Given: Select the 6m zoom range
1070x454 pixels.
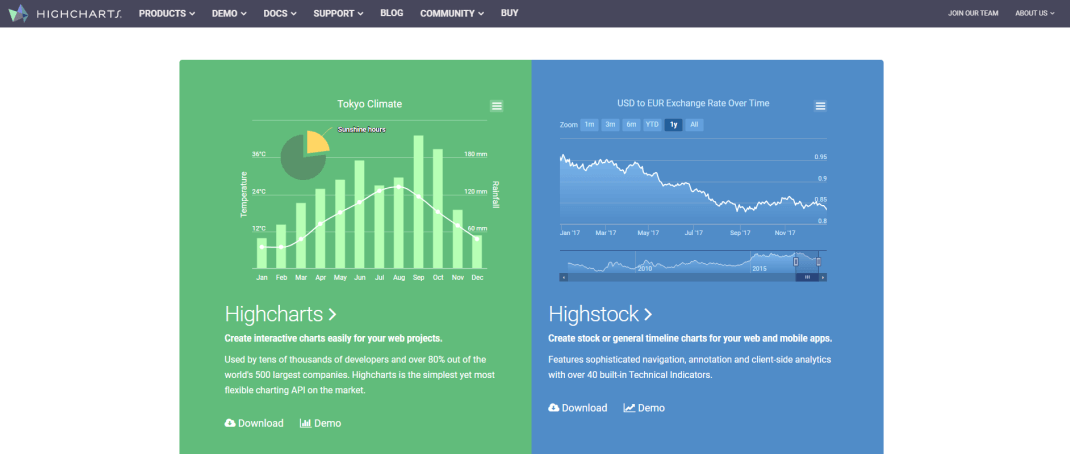Looking at the screenshot, I should (x=632, y=125).
